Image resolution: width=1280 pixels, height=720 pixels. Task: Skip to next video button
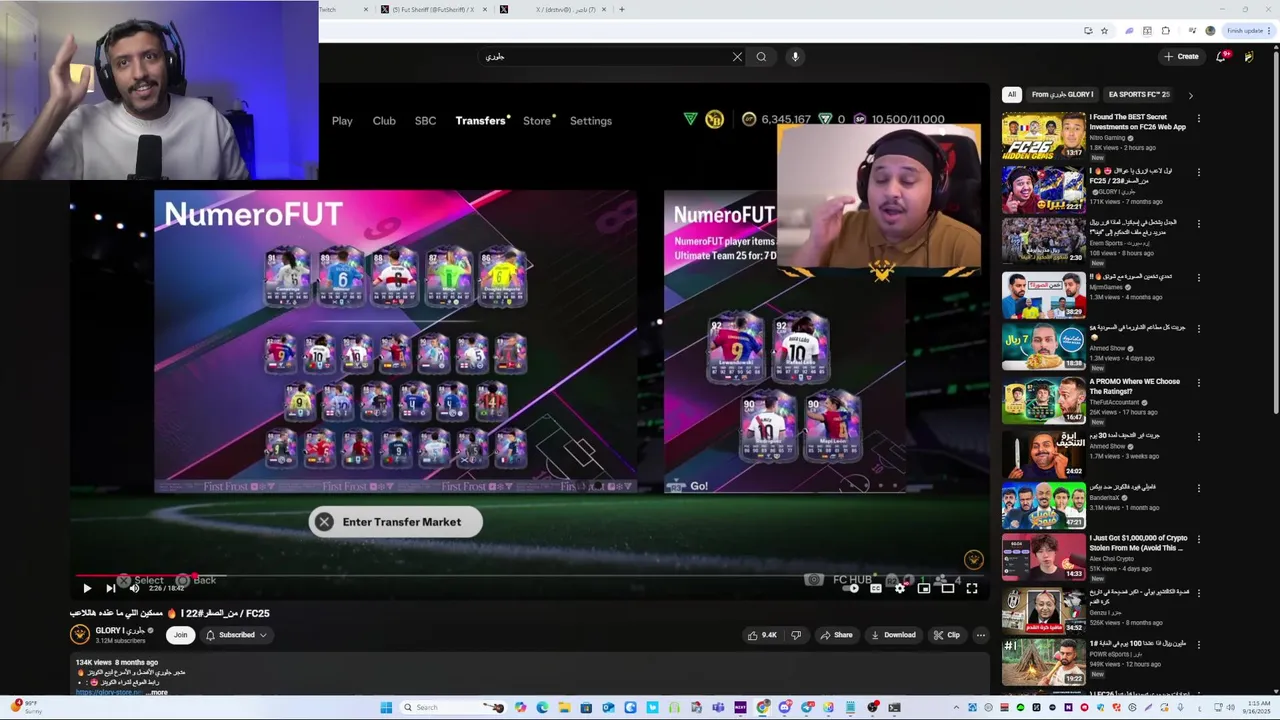(x=111, y=588)
